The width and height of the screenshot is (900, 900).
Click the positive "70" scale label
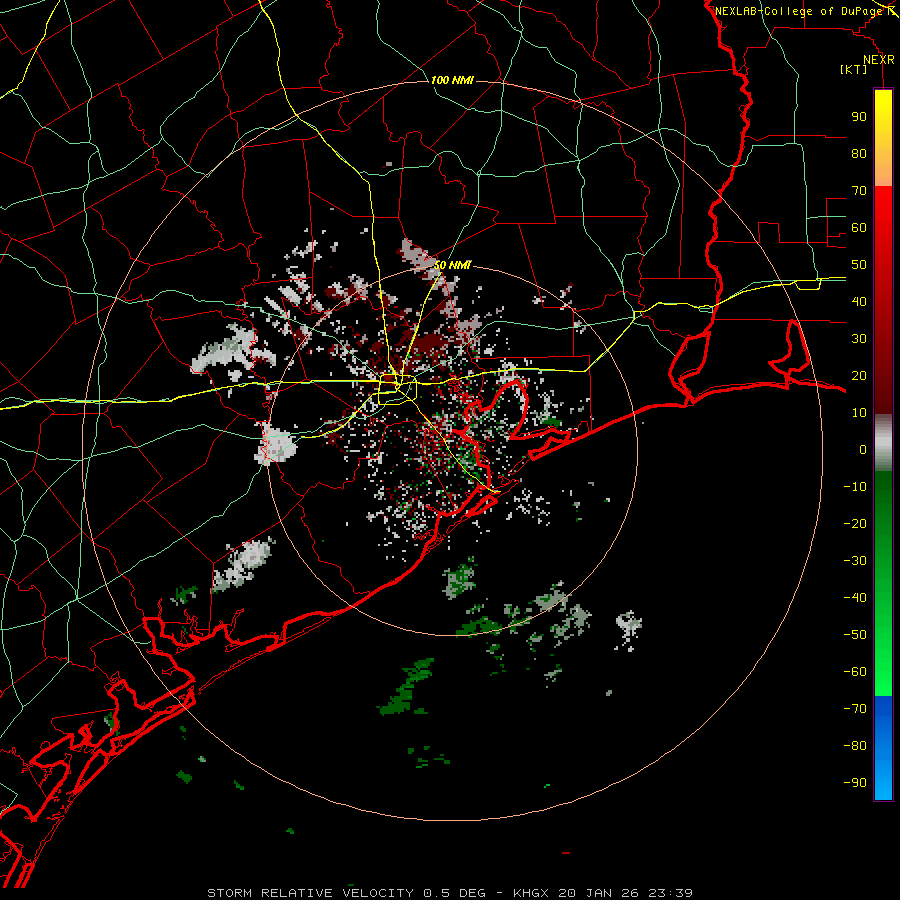[x=859, y=191]
